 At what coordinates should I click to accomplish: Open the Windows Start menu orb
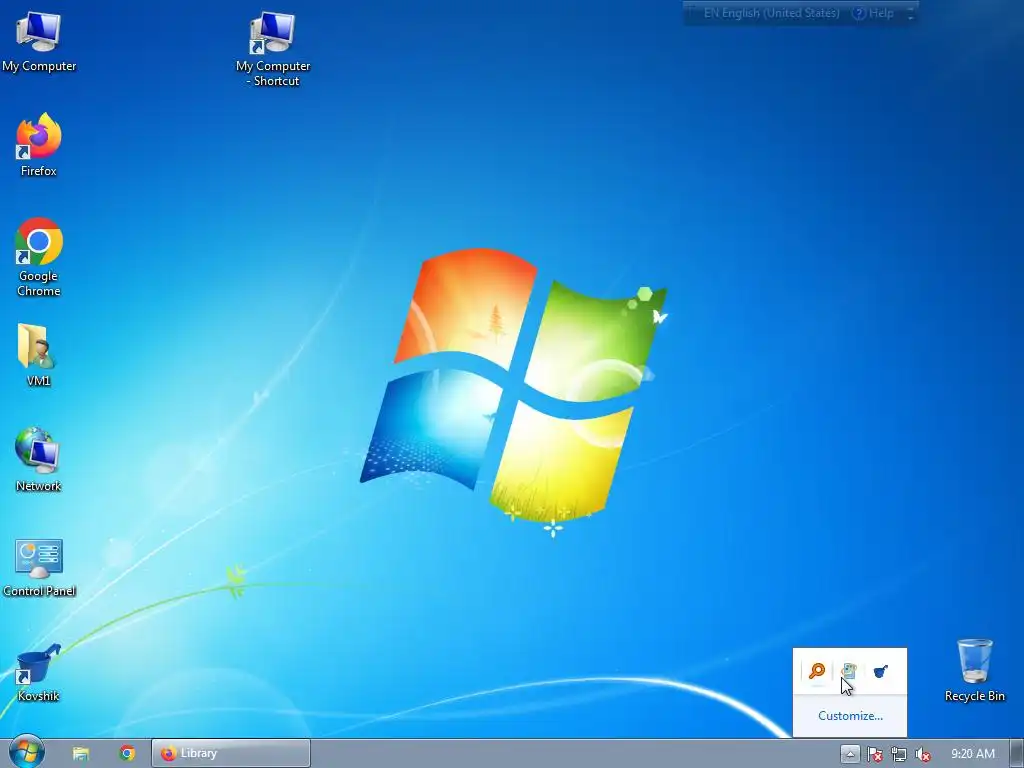click(x=27, y=752)
